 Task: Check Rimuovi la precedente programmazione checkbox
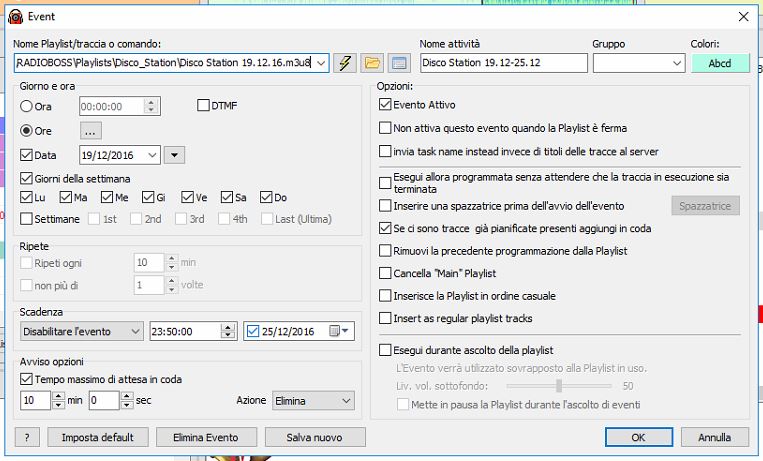click(x=385, y=251)
